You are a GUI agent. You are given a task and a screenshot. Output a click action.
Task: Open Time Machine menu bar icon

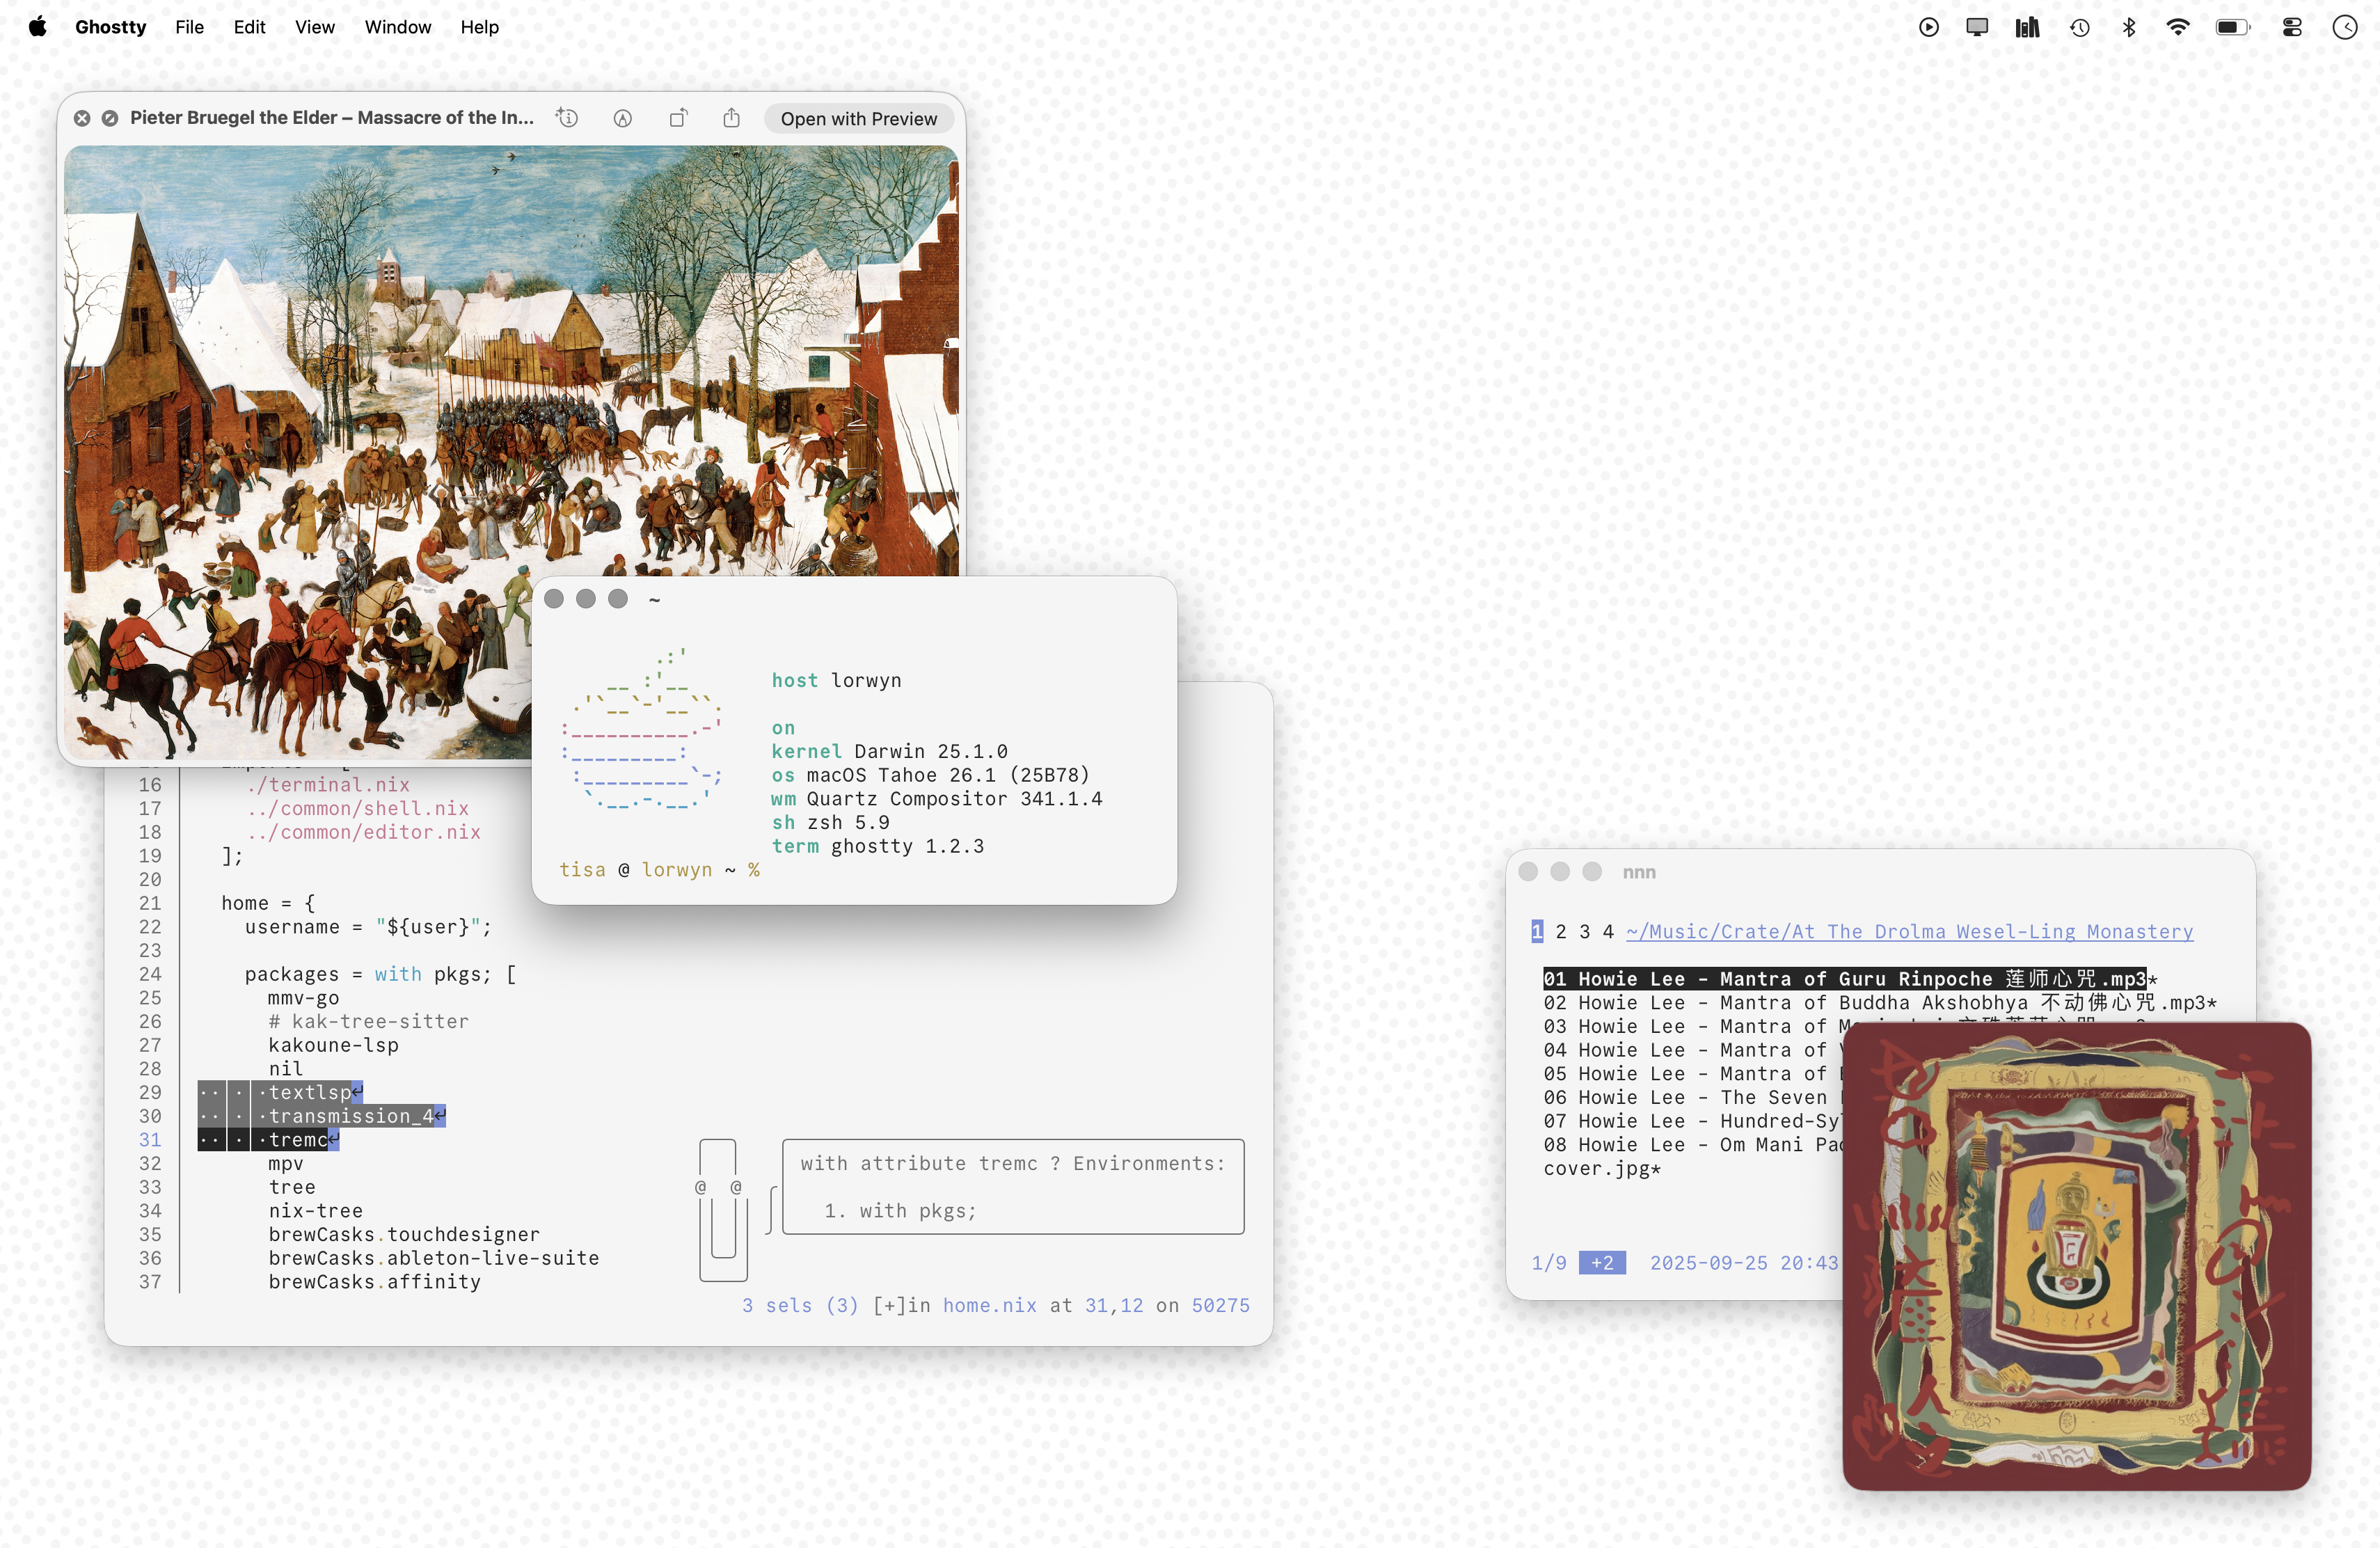coord(2079,27)
